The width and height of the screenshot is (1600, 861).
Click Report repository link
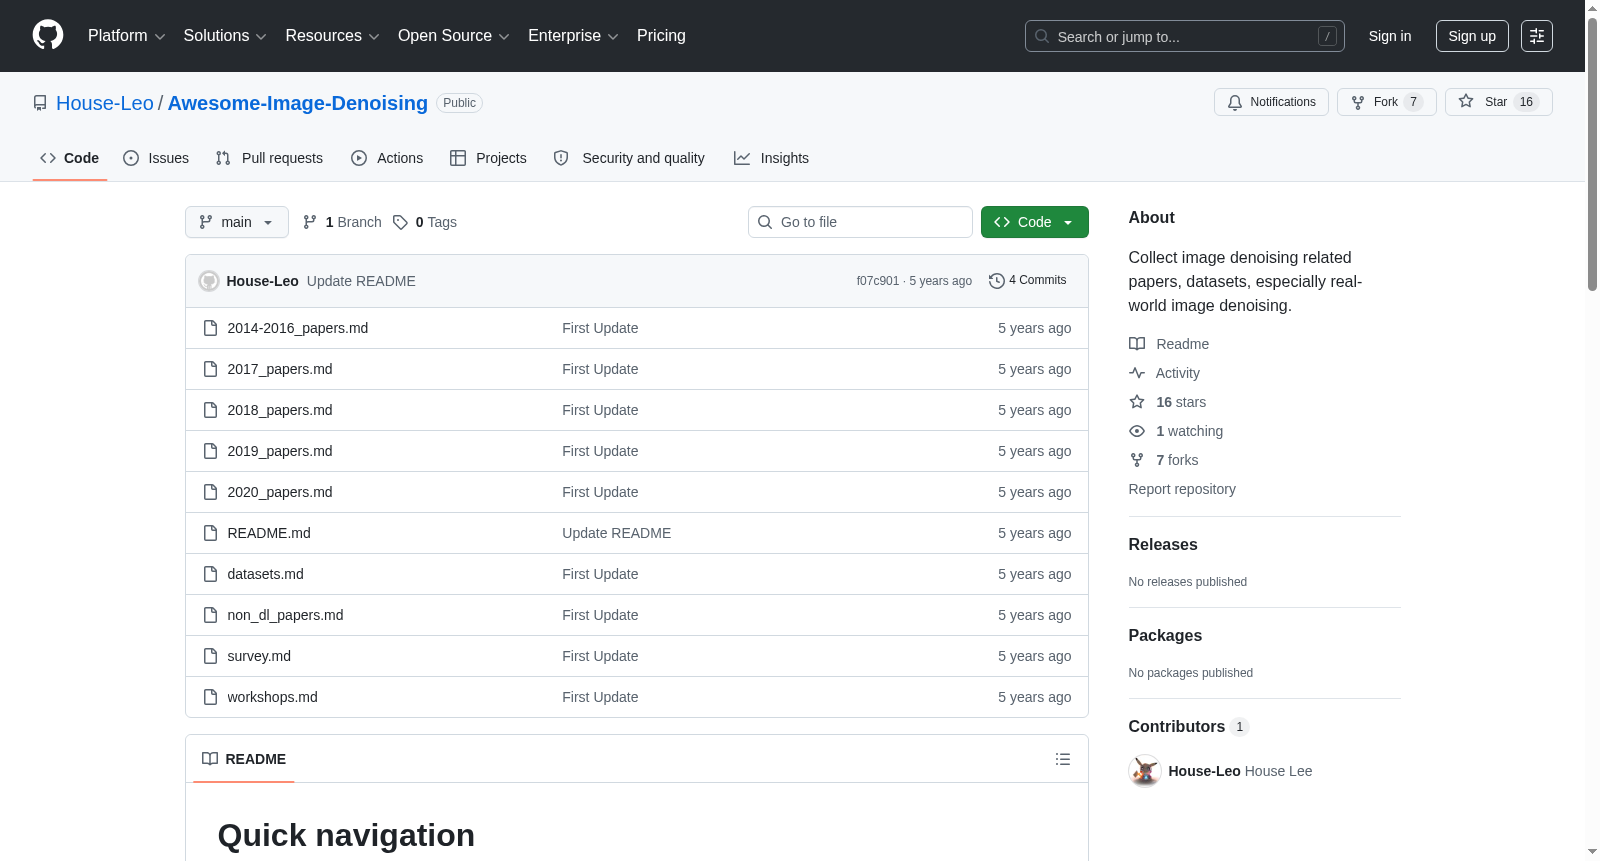click(1182, 489)
